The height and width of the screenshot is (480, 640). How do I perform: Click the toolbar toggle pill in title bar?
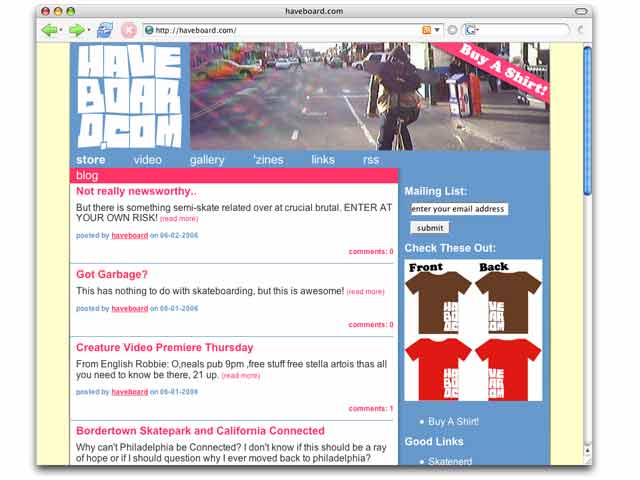(x=580, y=11)
